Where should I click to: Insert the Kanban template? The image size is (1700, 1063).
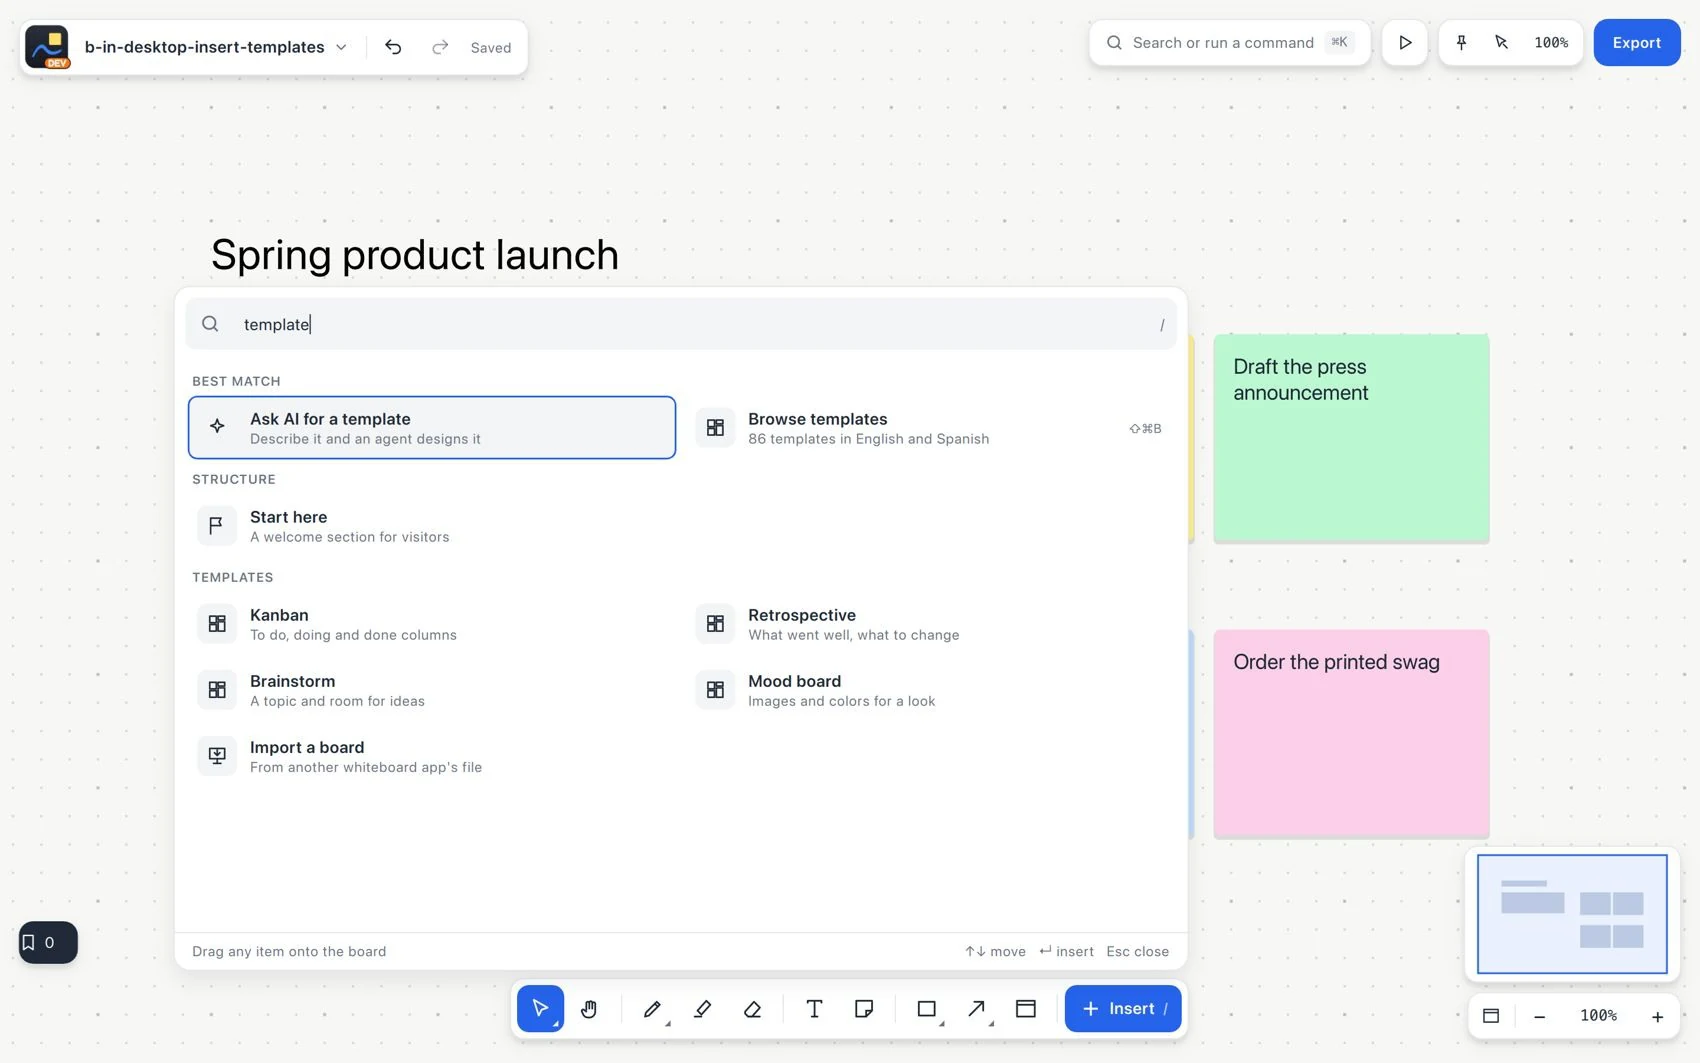pyautogui.click(x=432, y=624)
